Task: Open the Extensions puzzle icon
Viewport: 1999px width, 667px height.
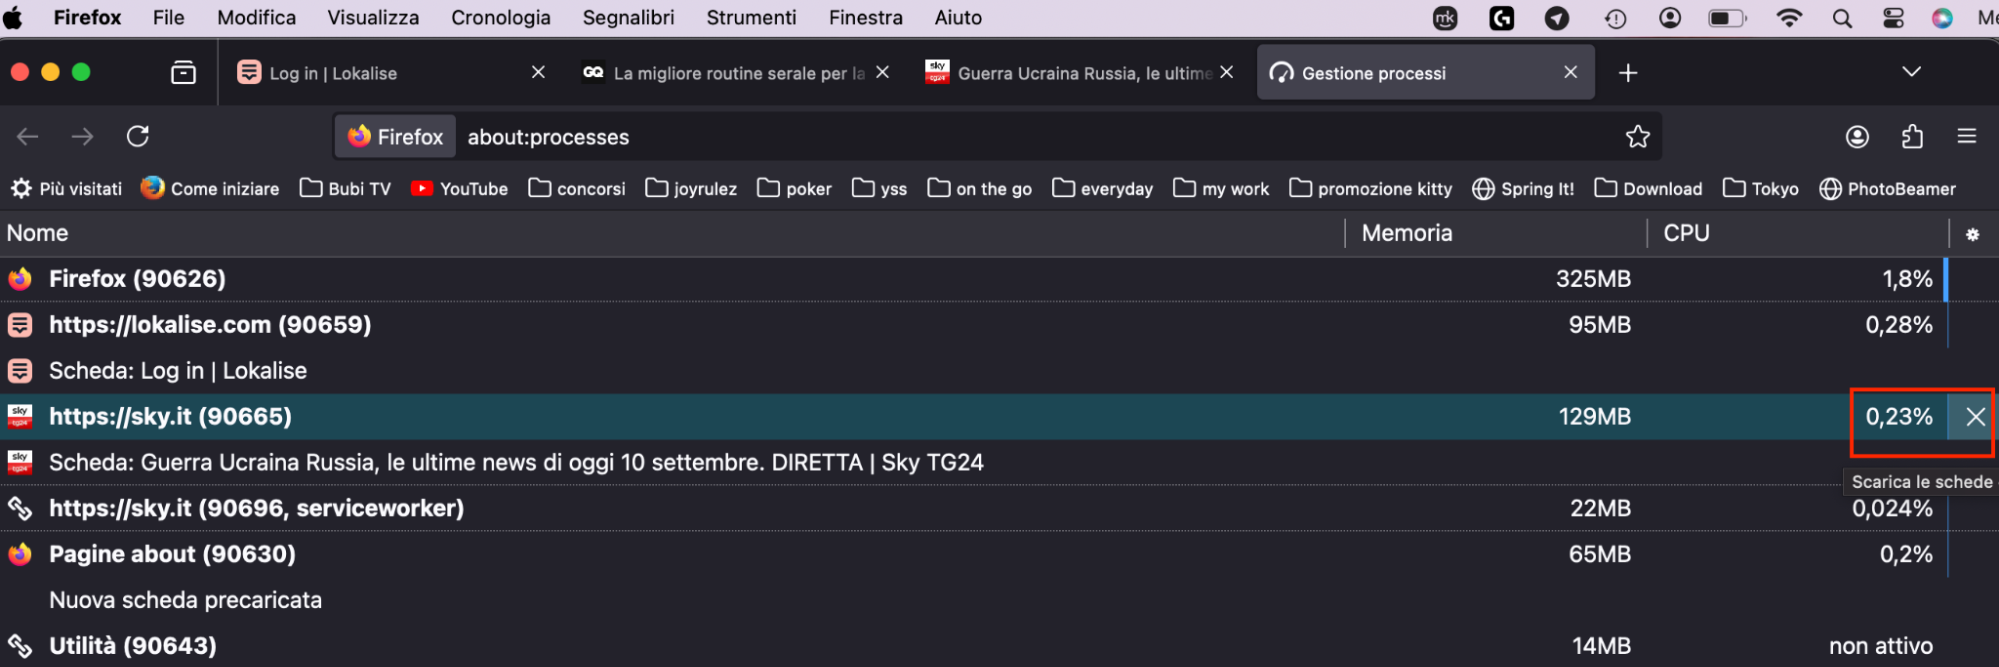Action: 1912,136
